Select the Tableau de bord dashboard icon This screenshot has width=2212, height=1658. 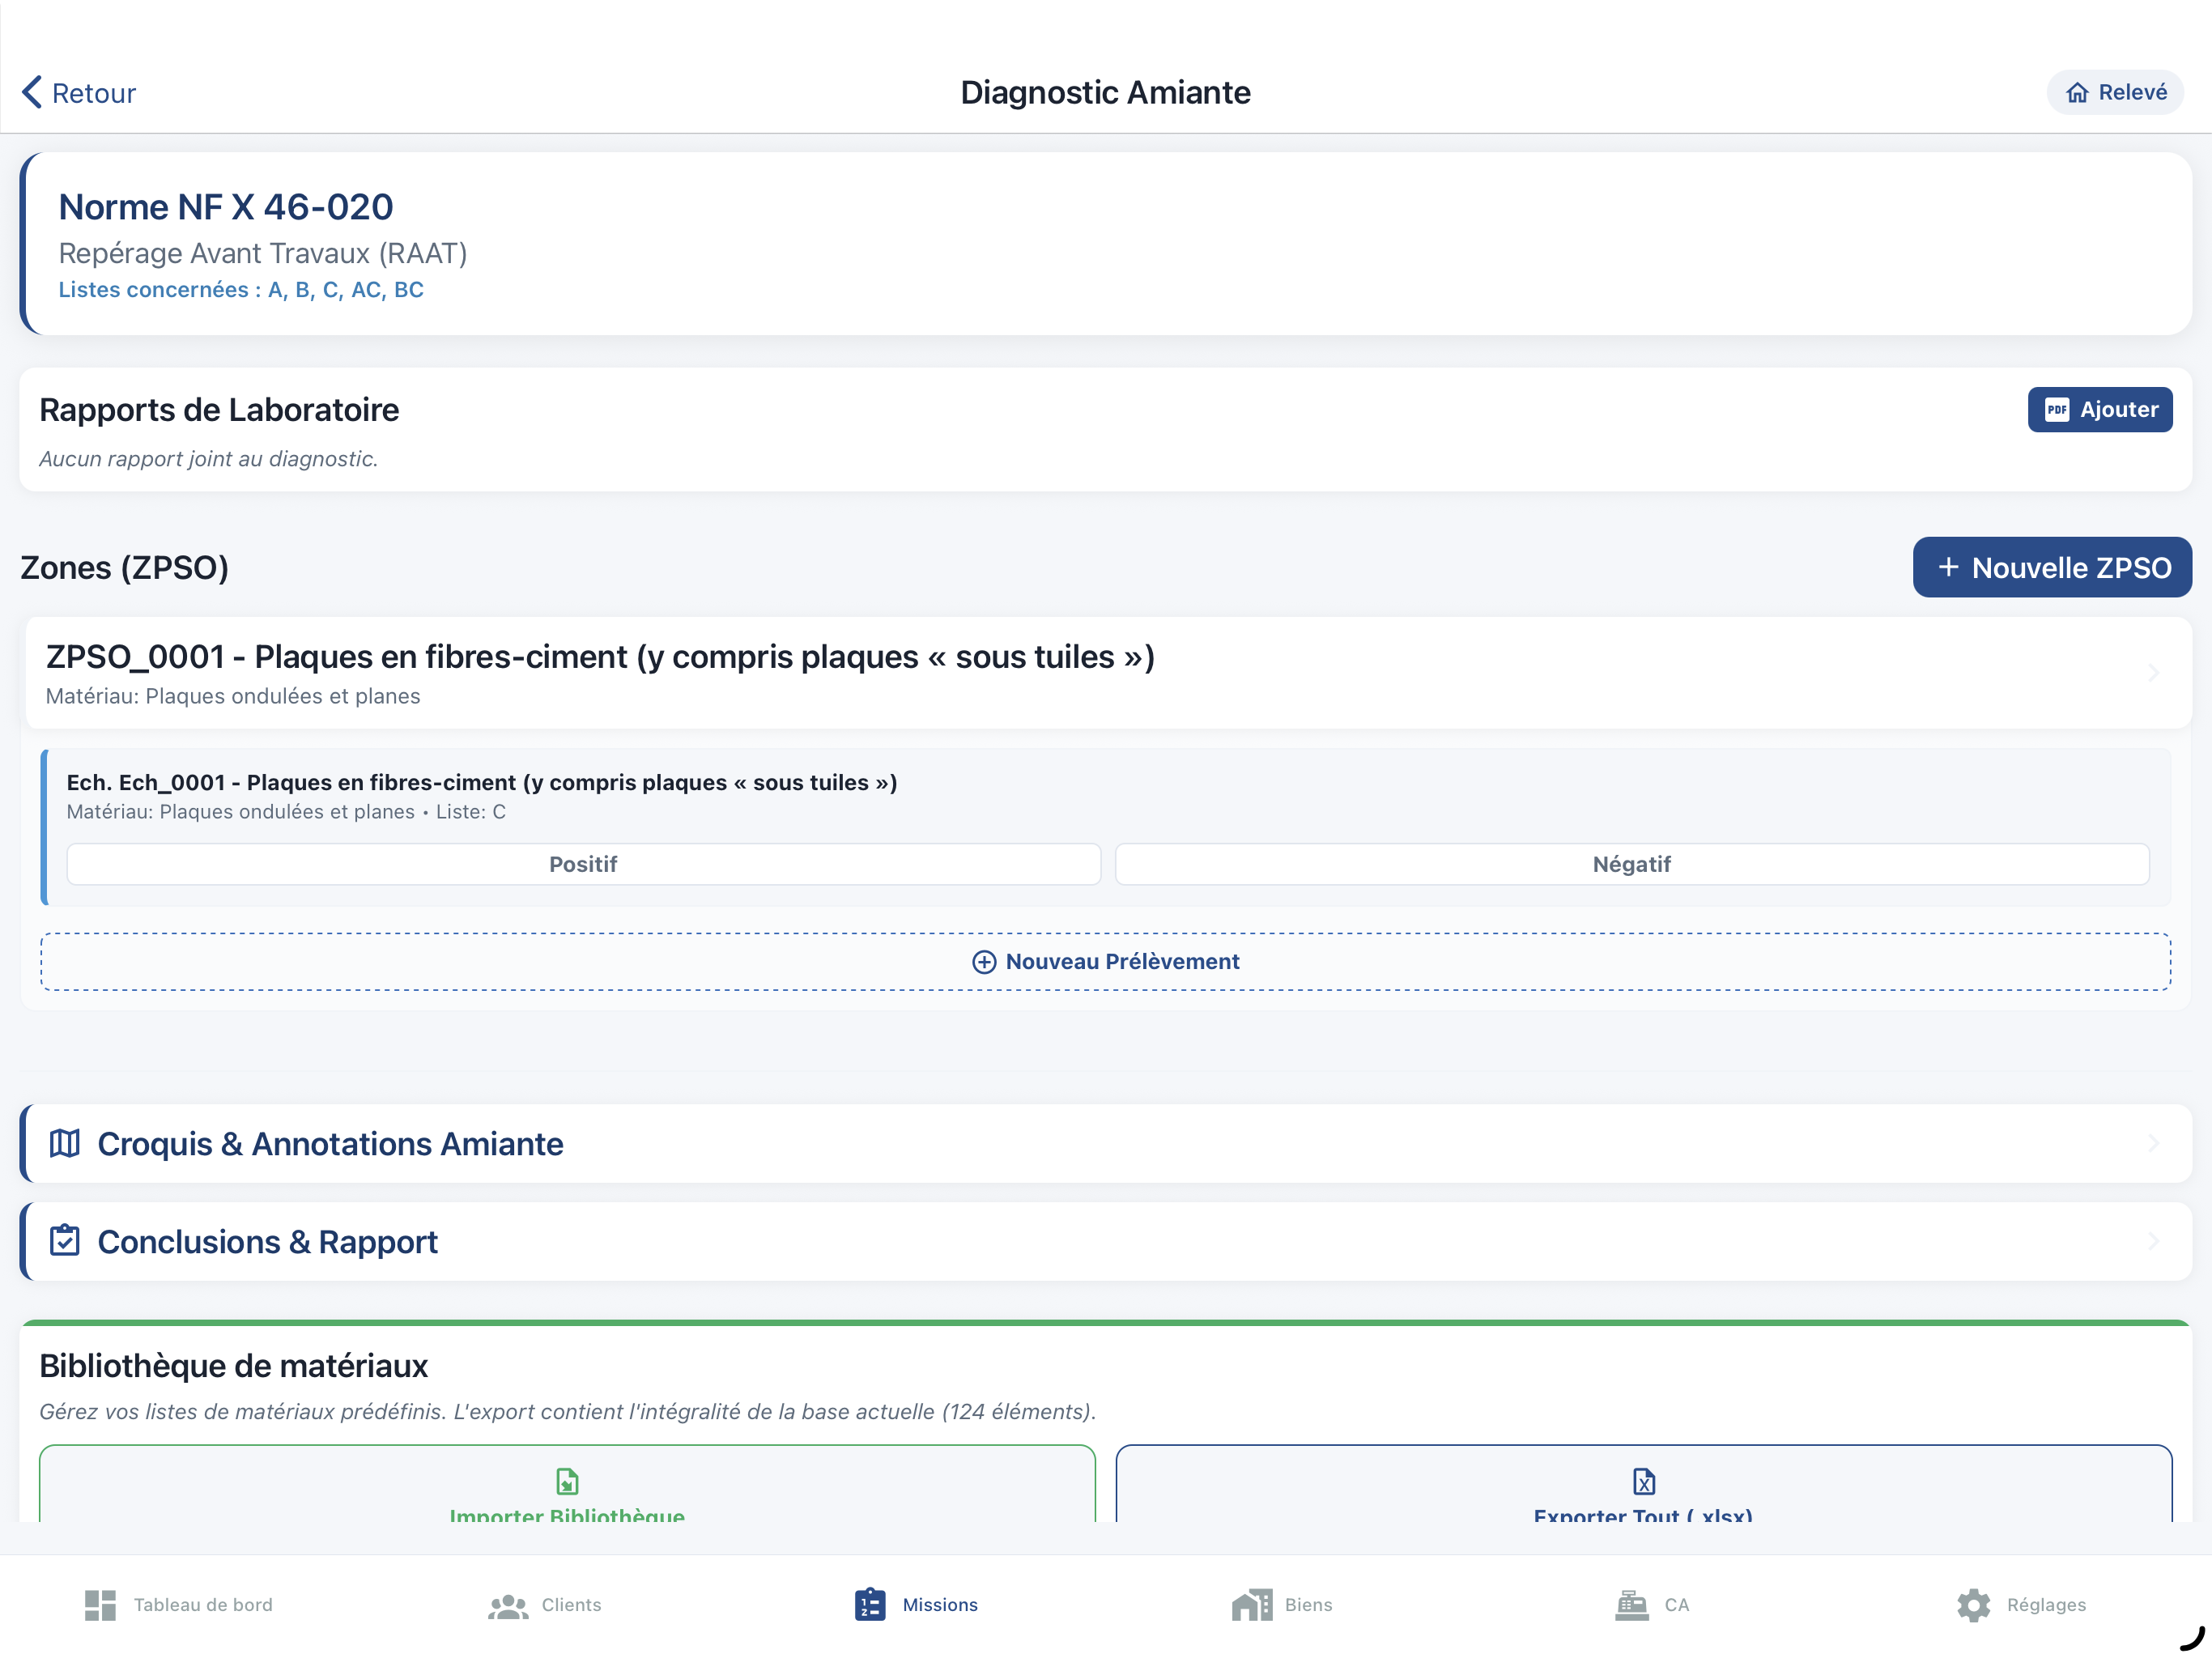[100, 1605]
